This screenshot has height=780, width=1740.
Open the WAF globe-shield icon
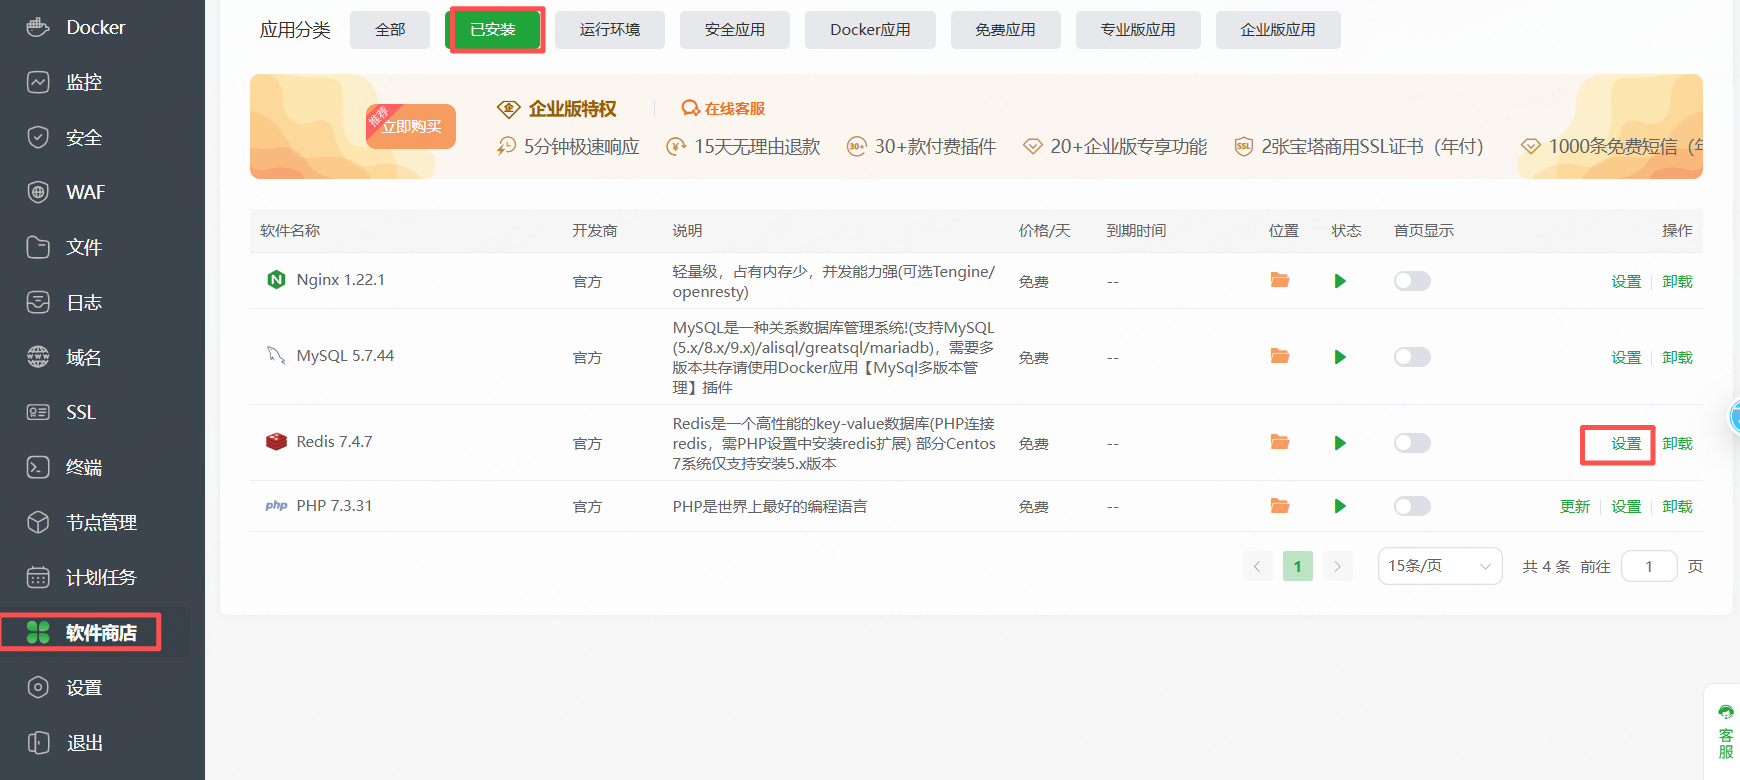(38, 192)
